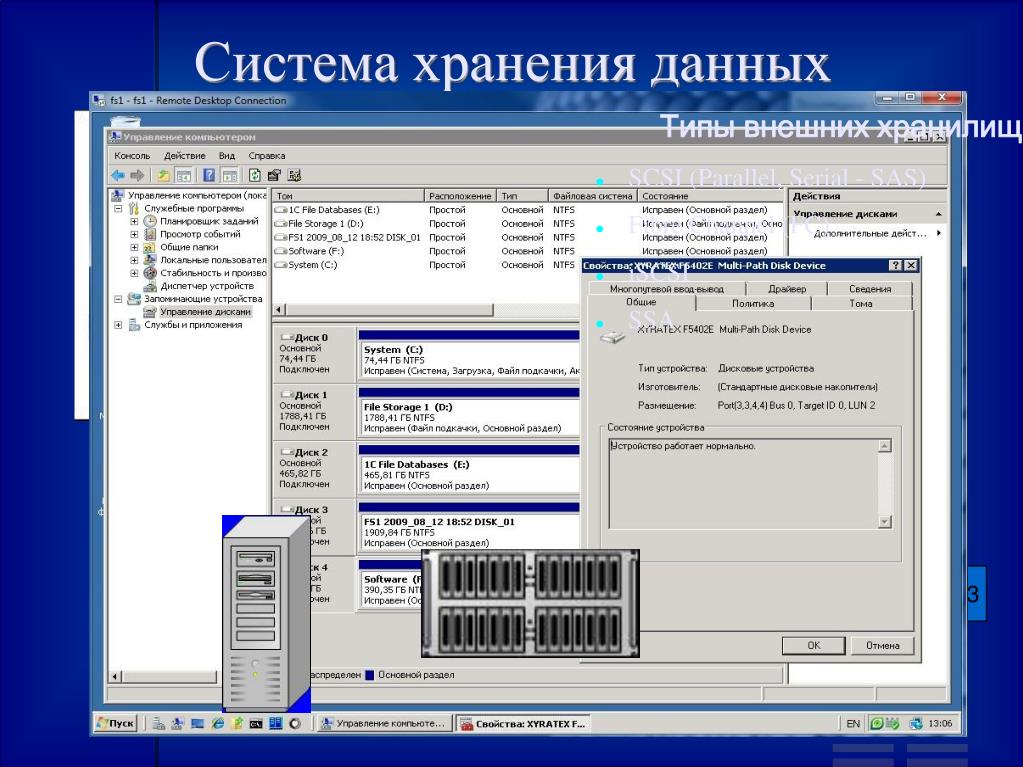Screen dimensions: 1023x767
Task: Select the Просмотр событий icon in tree
Action: (x=149, y=234)
